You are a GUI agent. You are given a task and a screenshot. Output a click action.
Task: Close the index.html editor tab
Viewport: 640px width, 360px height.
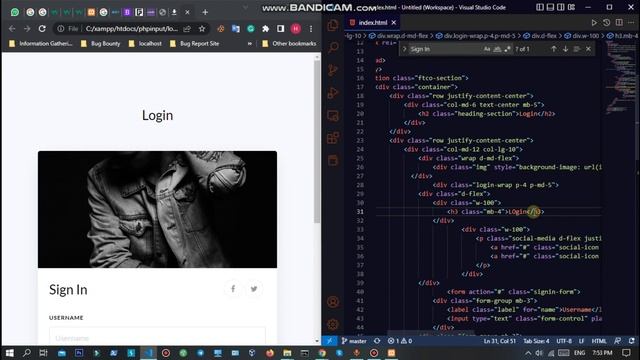393,22
